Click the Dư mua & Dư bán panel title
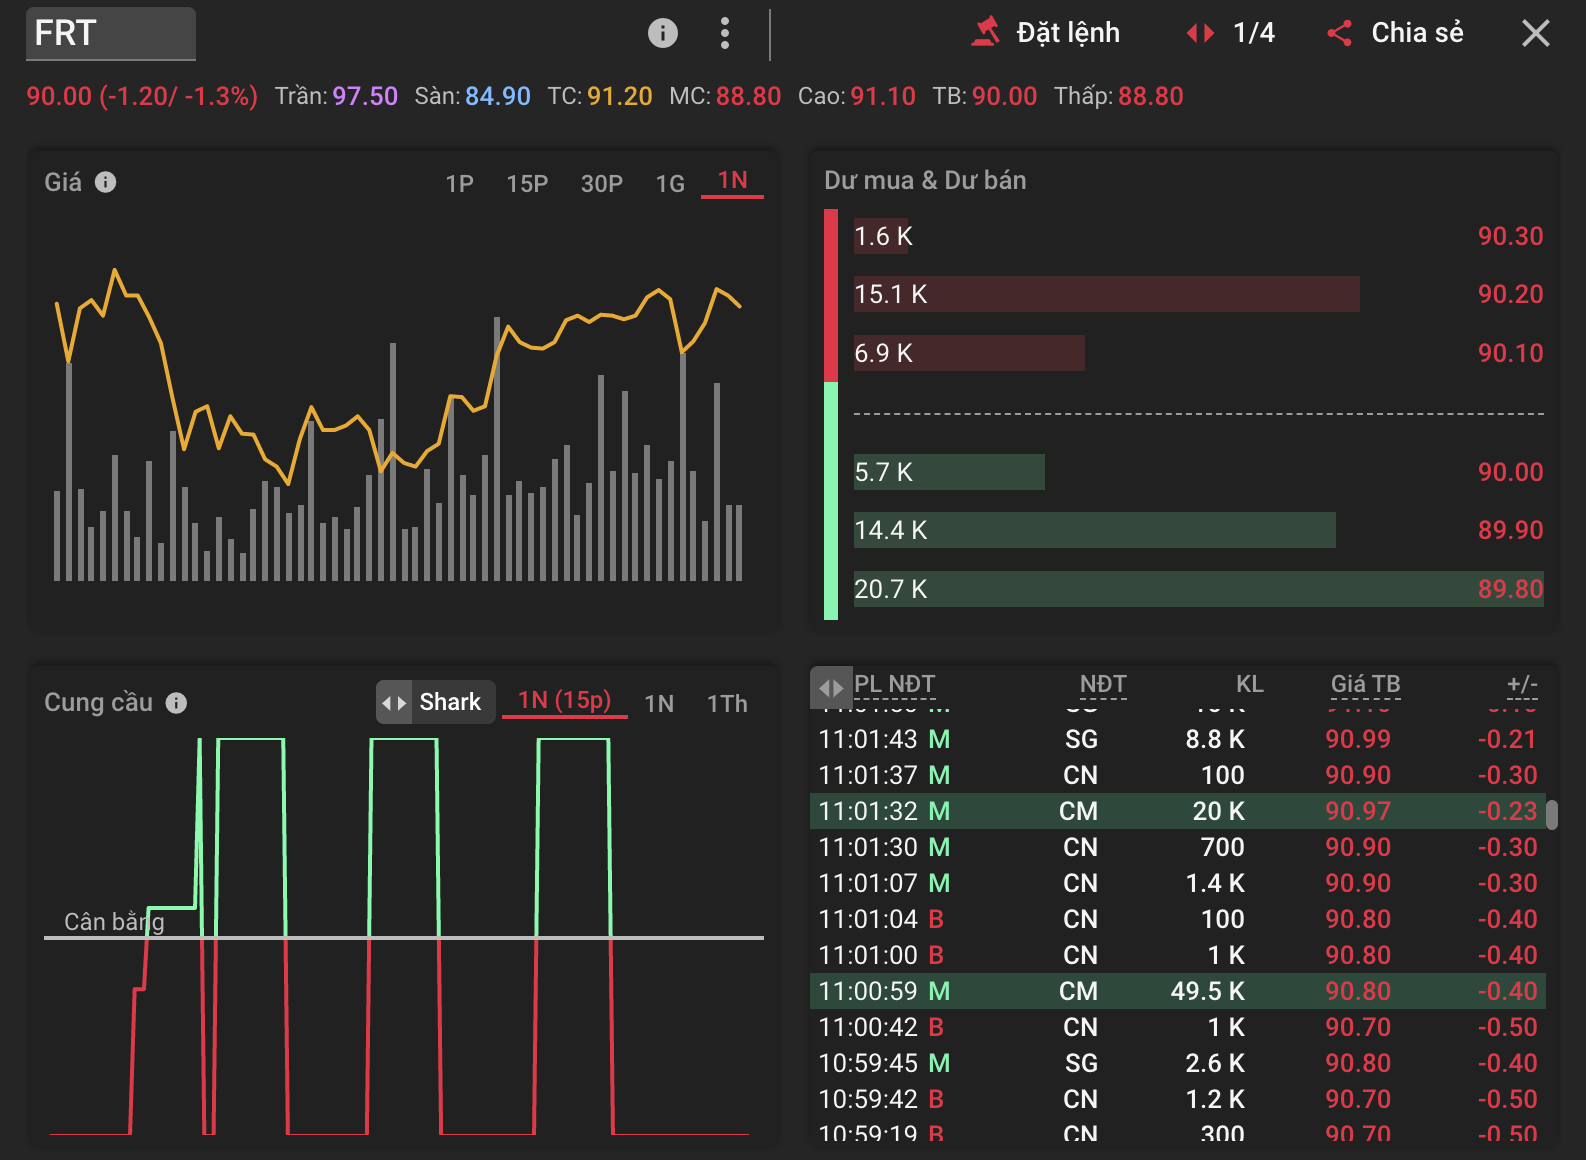This screenshot has height=1160, width=1586. pyautogui.click(x=925, y=180)
